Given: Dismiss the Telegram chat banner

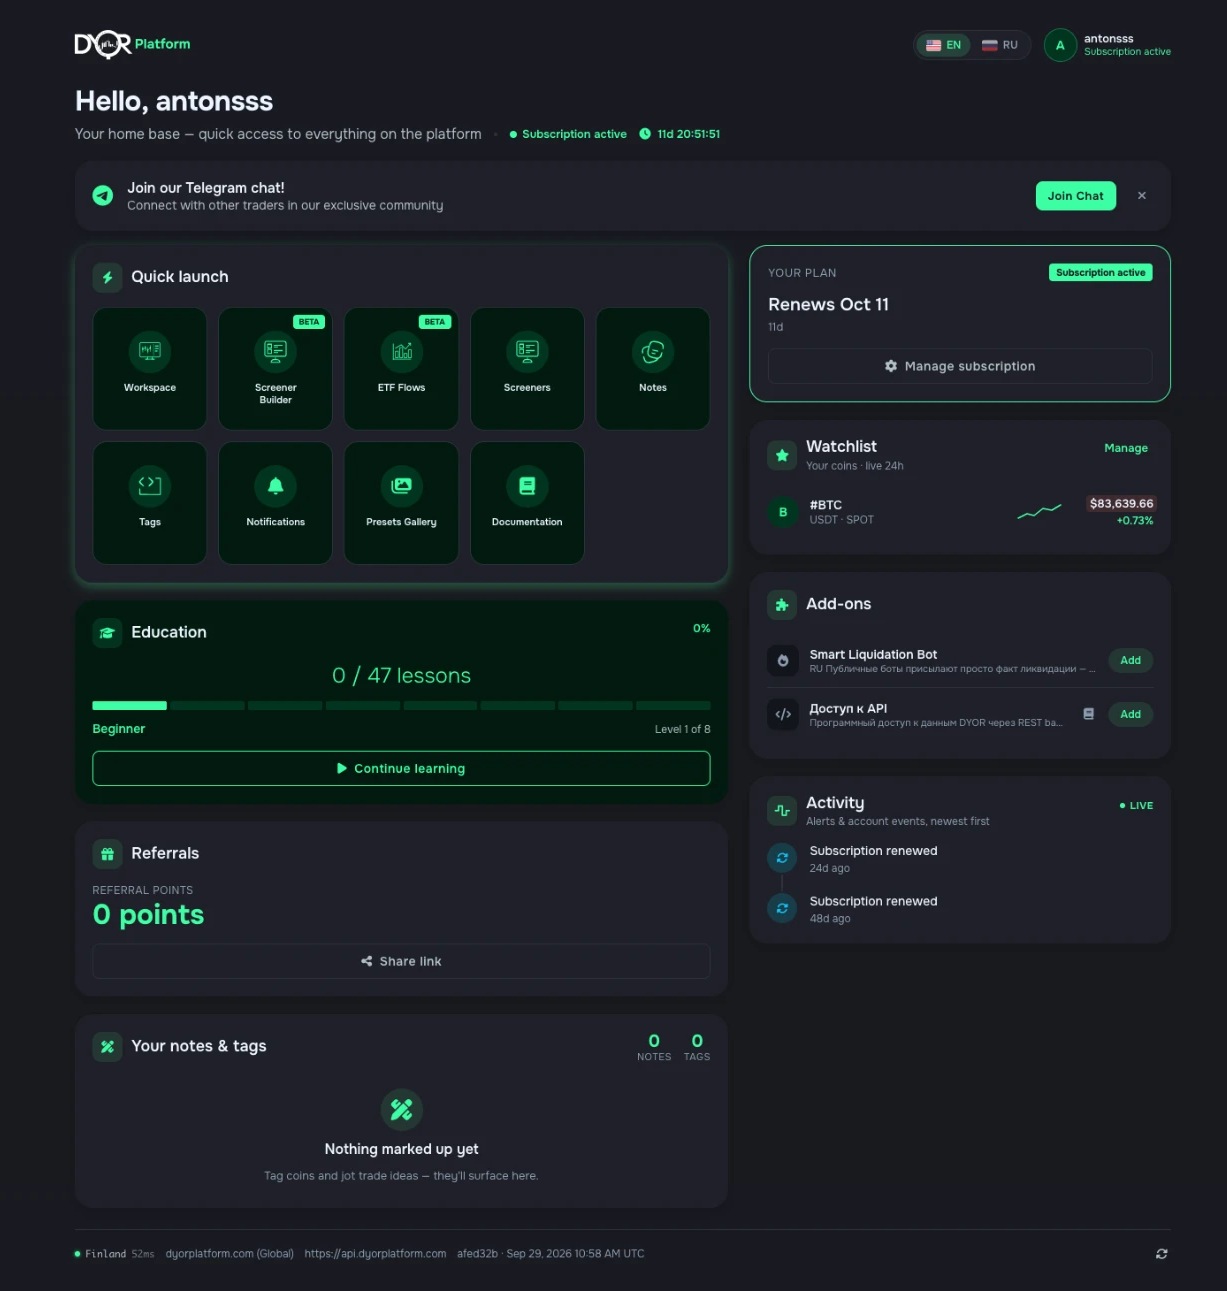Looking at the screenshot, I should click(1142, 196).
